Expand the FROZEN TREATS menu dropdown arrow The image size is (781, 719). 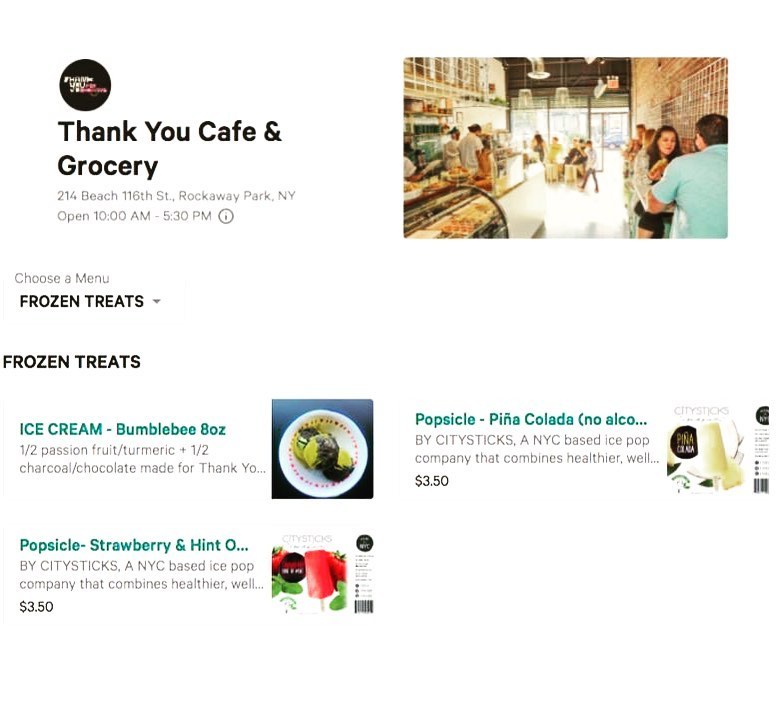(156, 301)
